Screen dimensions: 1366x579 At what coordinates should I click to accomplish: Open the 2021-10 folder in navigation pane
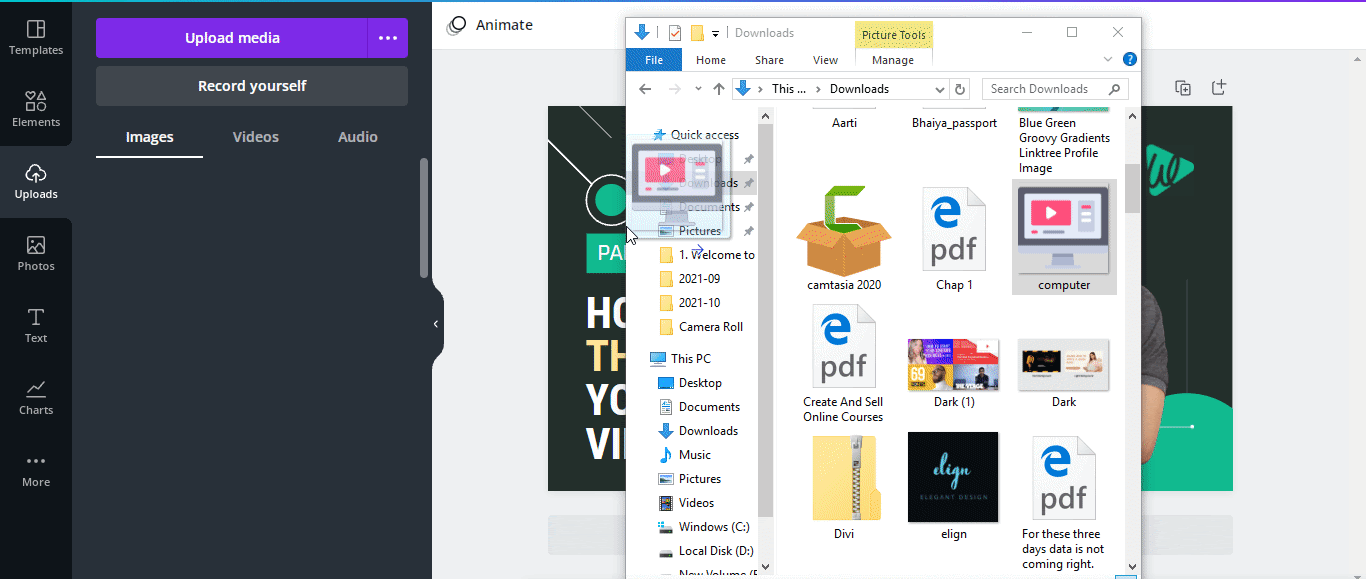(690, 303)
